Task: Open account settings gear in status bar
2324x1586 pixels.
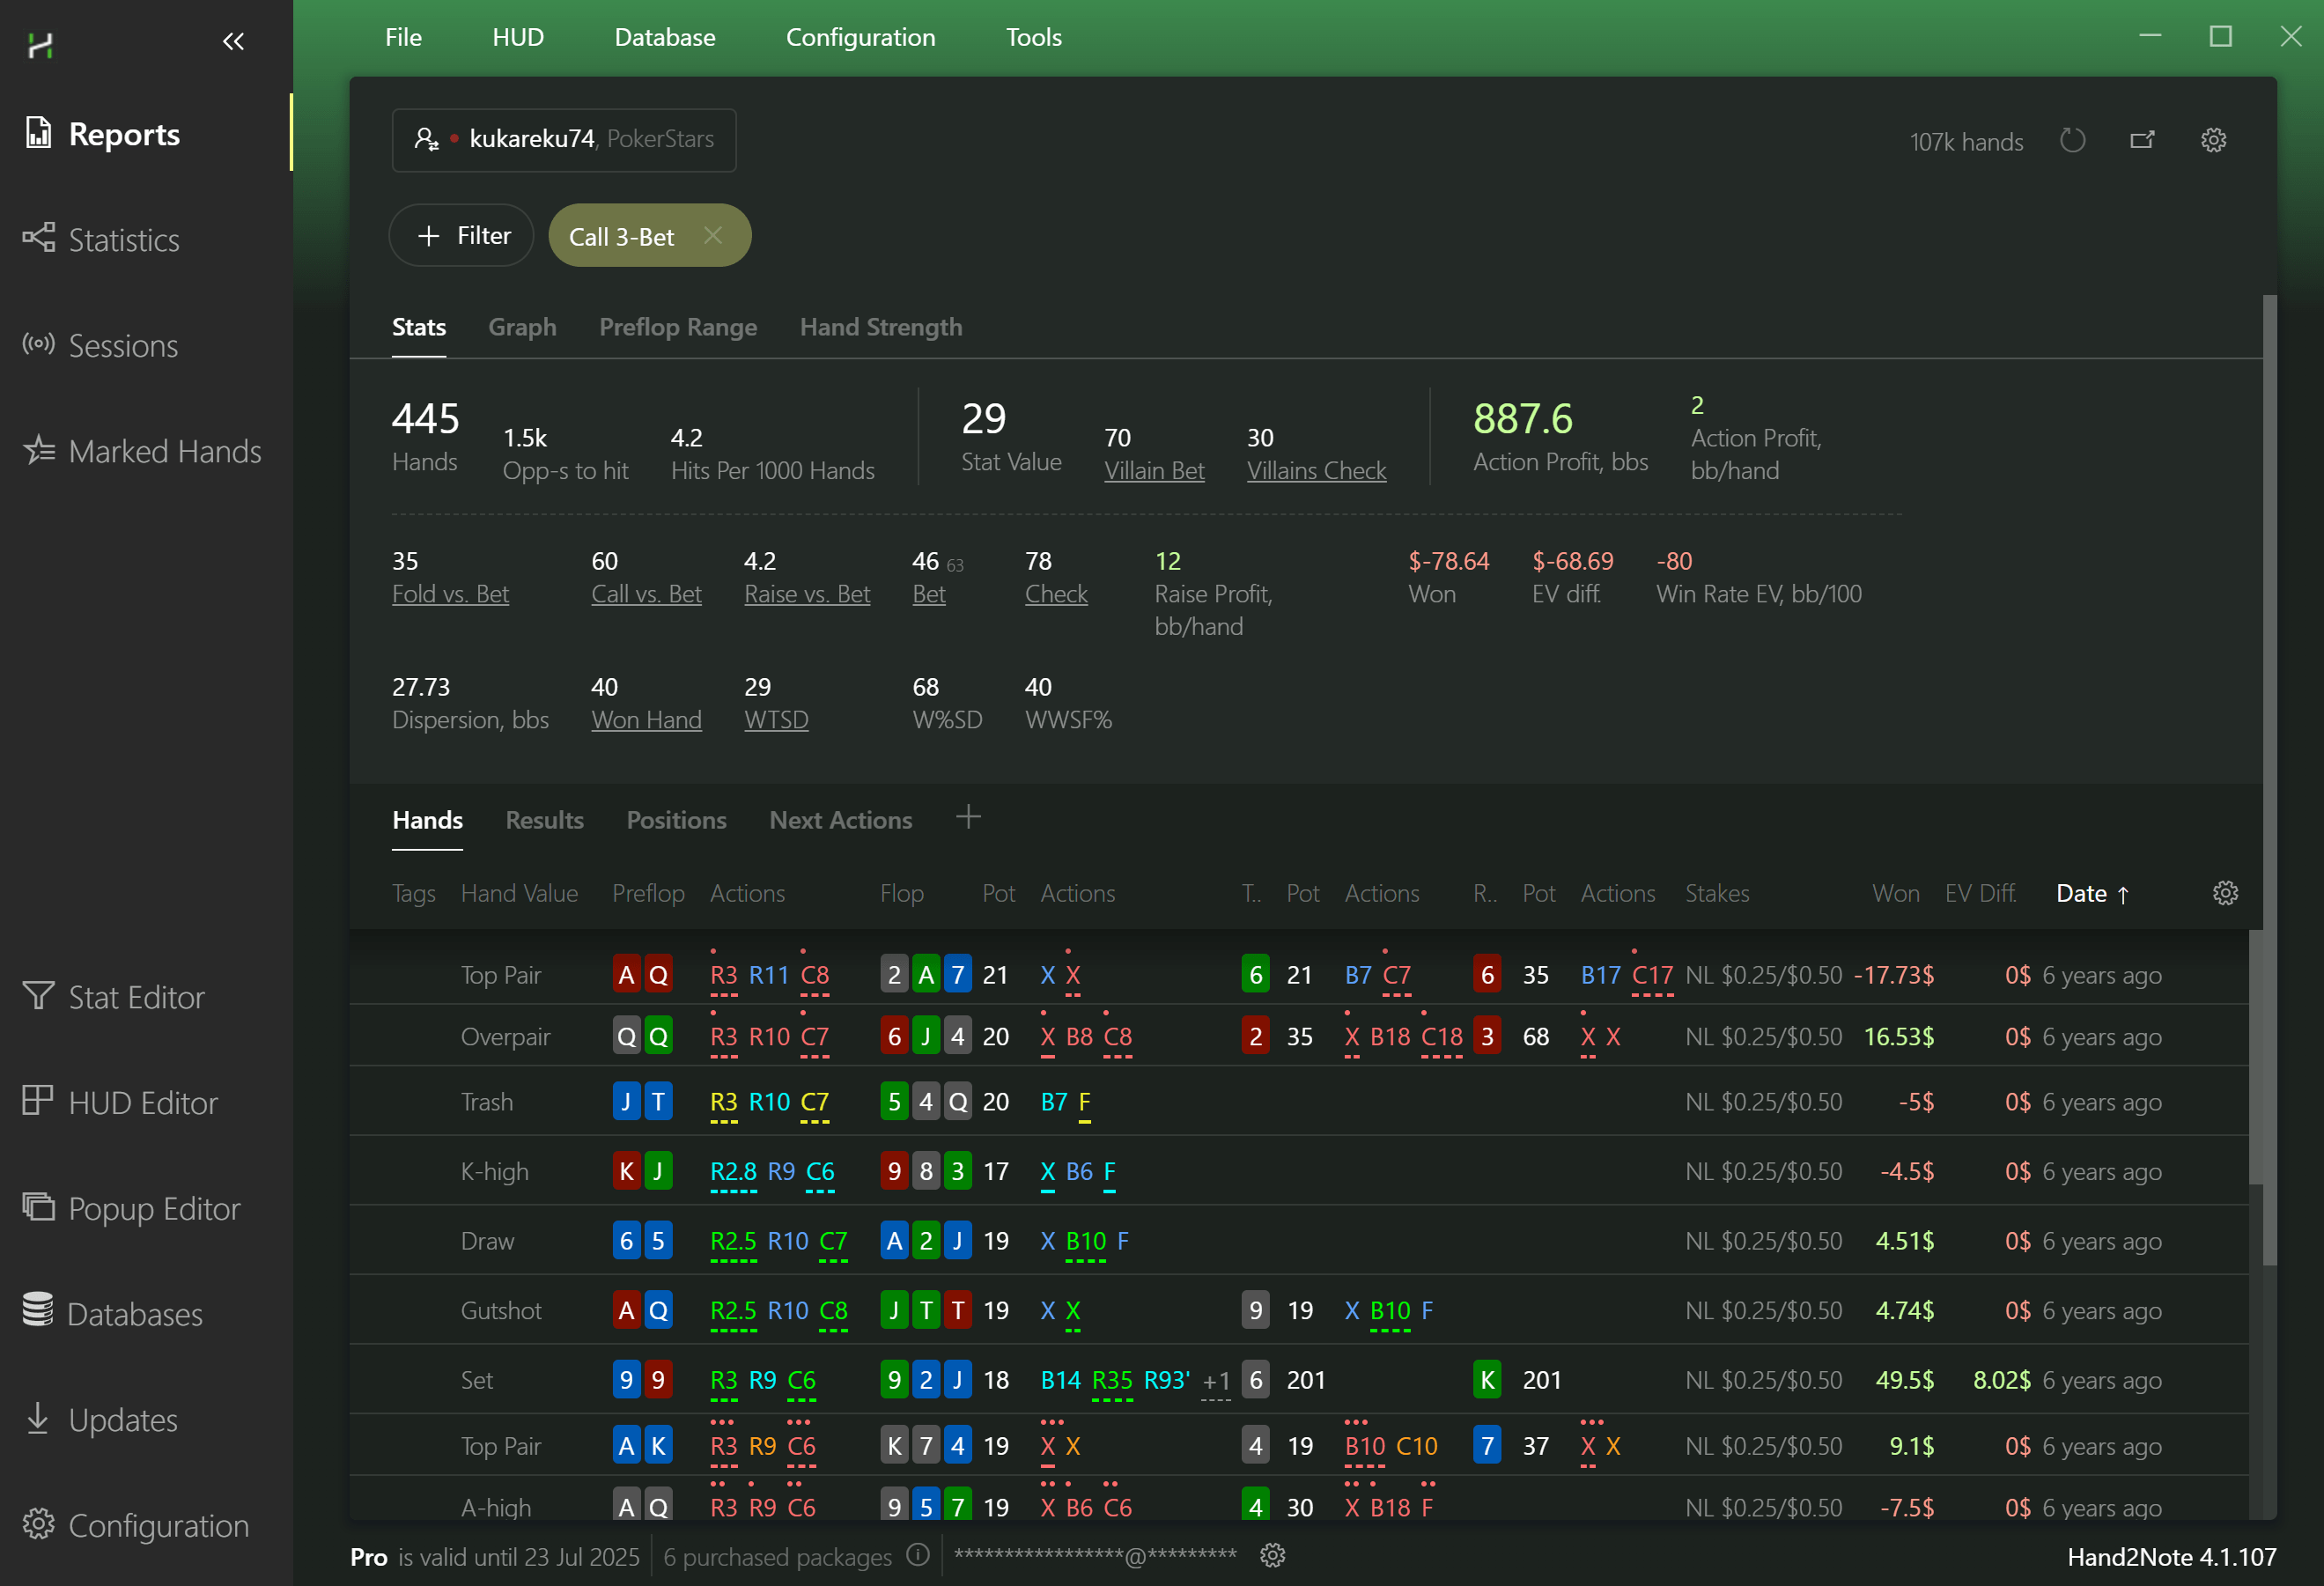Action: click(x=1272, y=1555)
